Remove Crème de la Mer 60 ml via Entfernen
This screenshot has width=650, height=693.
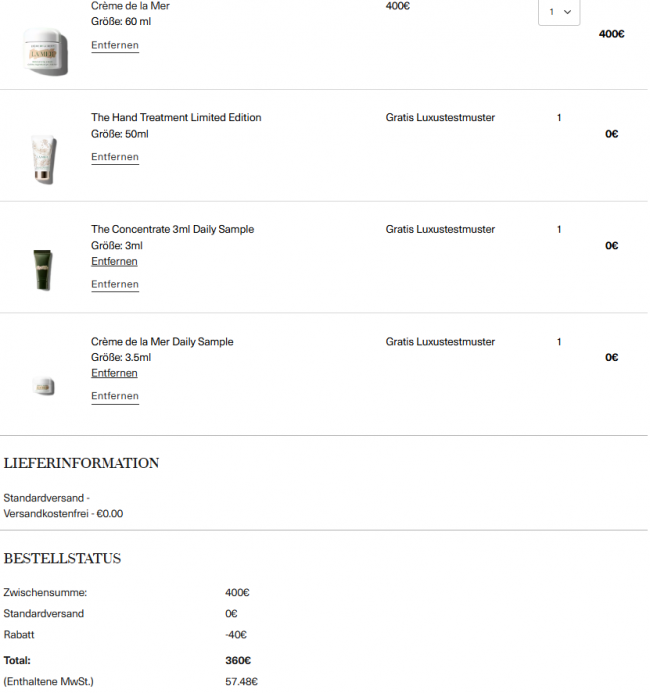115,46
